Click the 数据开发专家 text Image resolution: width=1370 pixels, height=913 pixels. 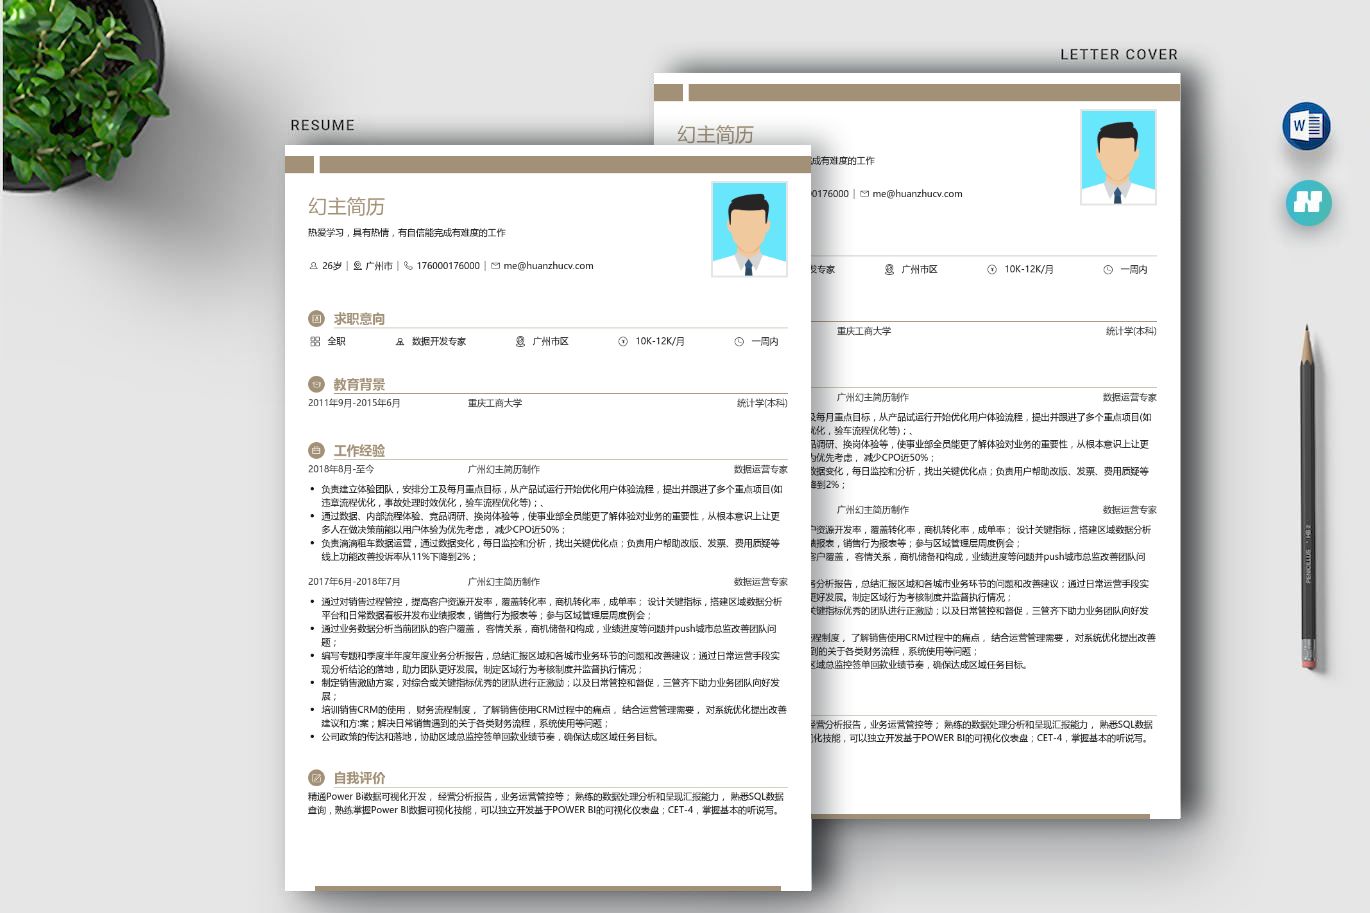tap(439, 341)
